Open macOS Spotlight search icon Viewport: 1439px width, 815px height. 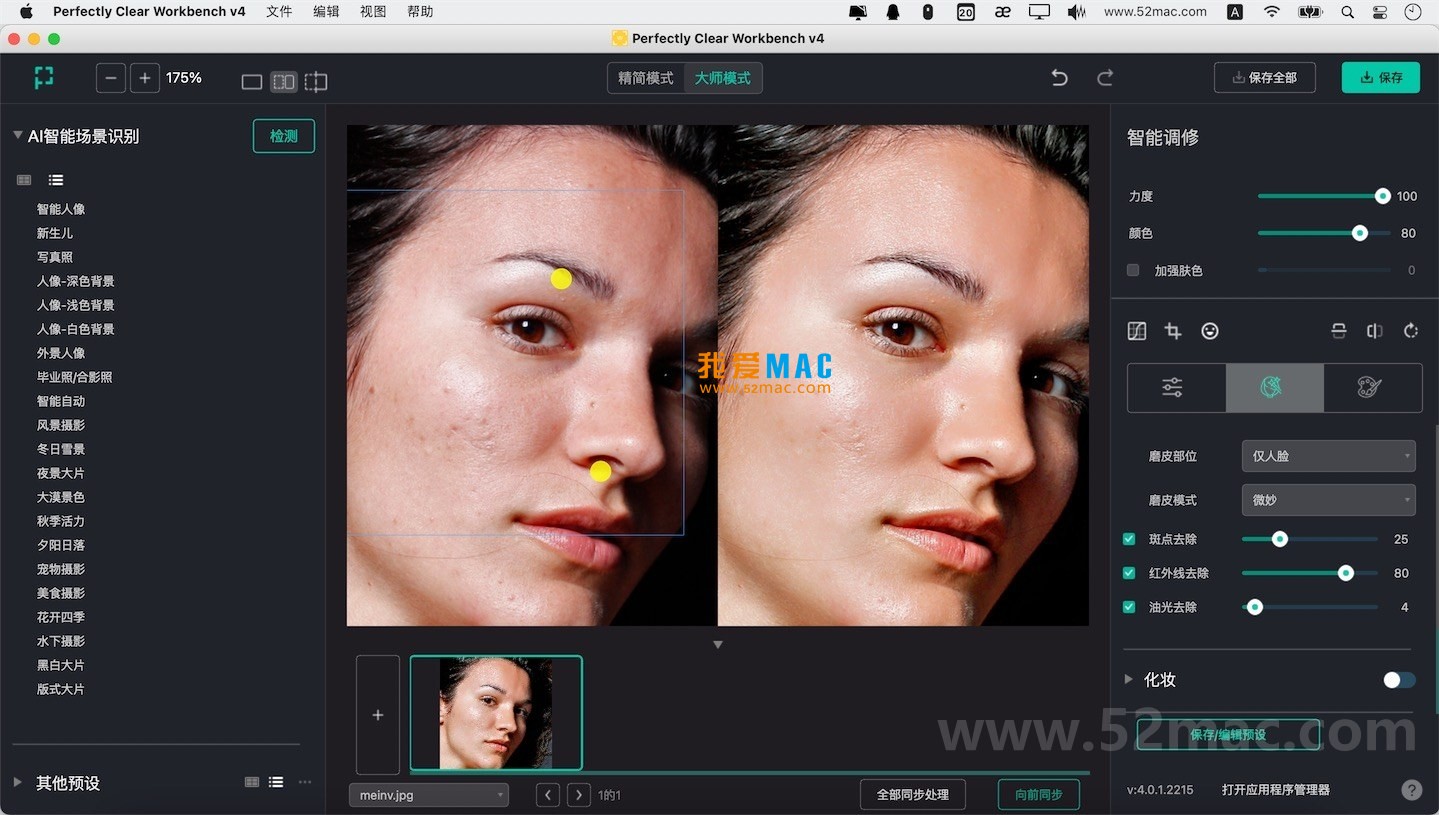point(1347,12)
